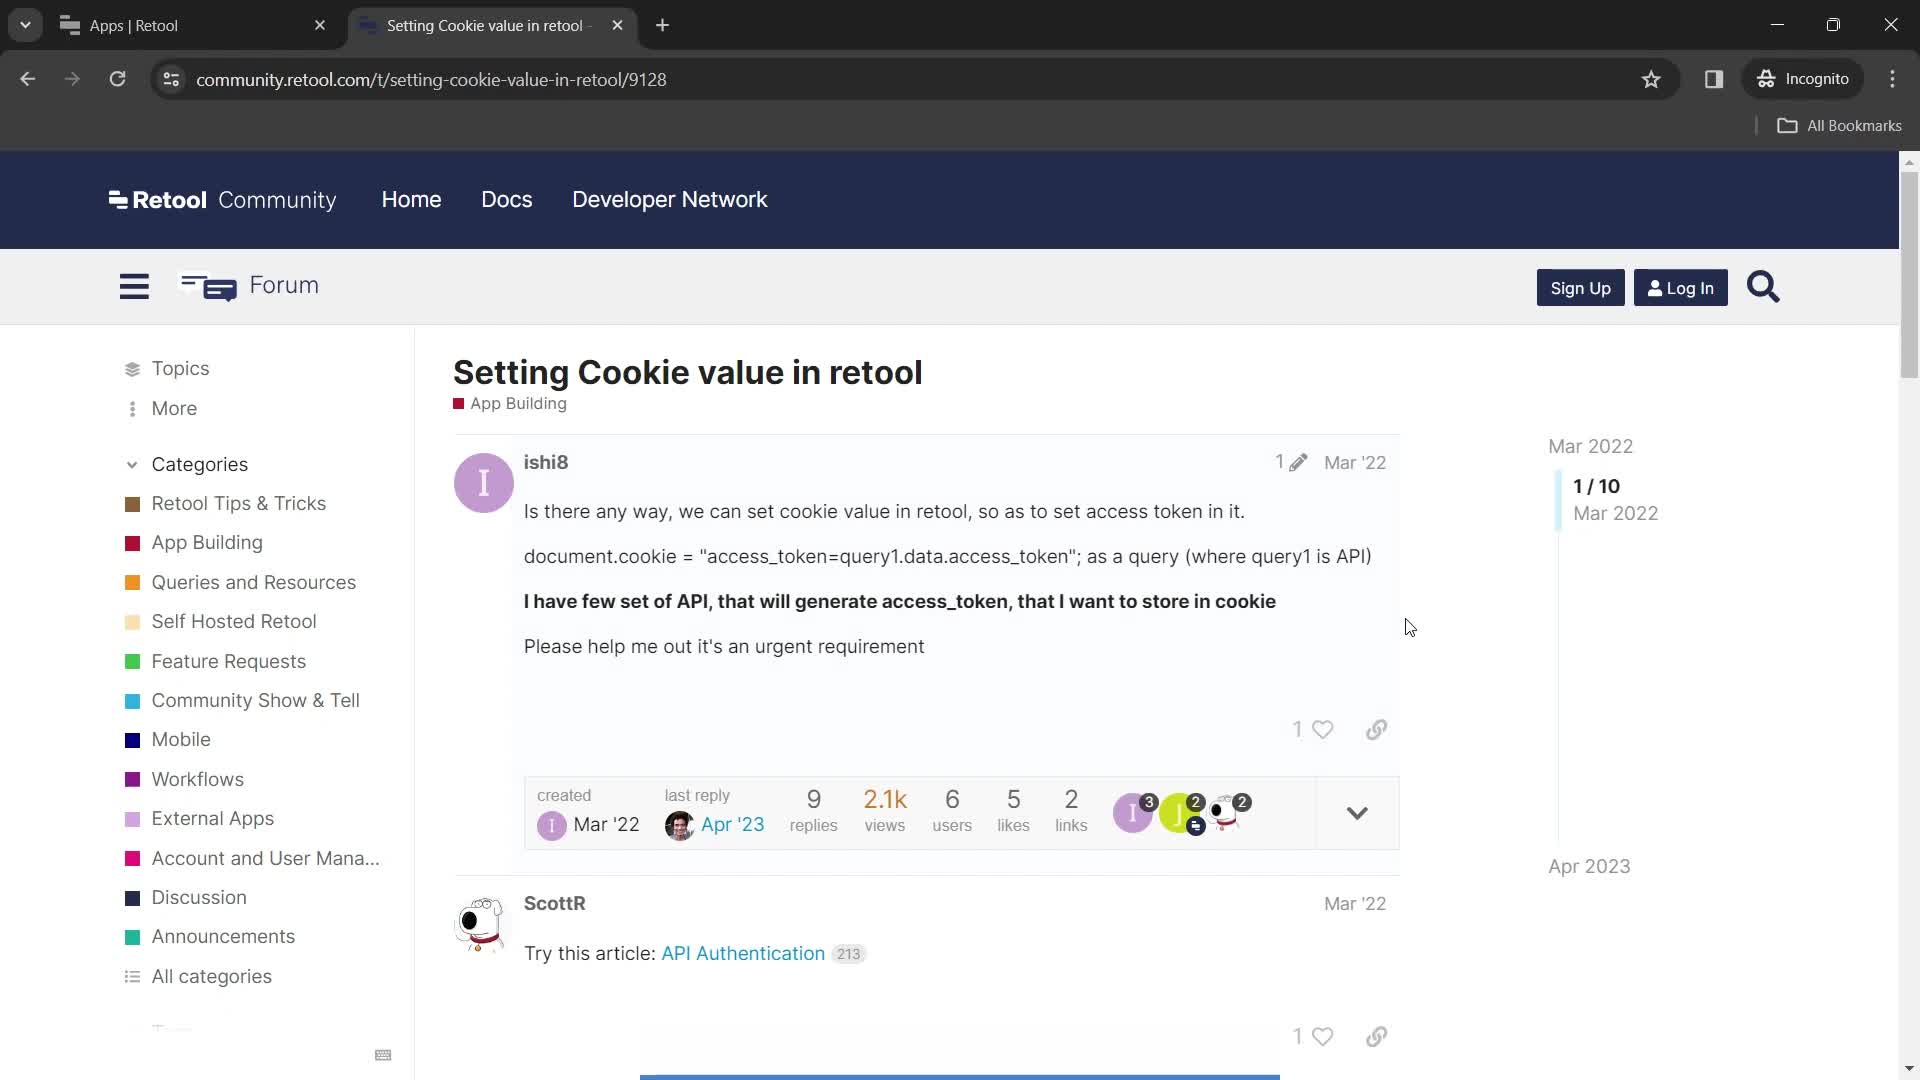Close the Setting Cookie value tab
Screen dimensions: 1920x1080
pos(617,25)
